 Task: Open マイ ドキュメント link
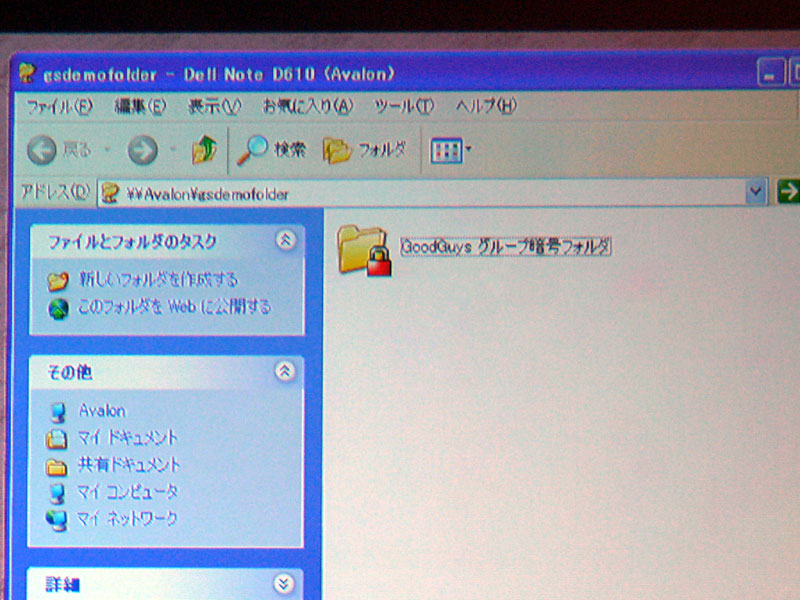pyautogui.click(x=127, y=438)
